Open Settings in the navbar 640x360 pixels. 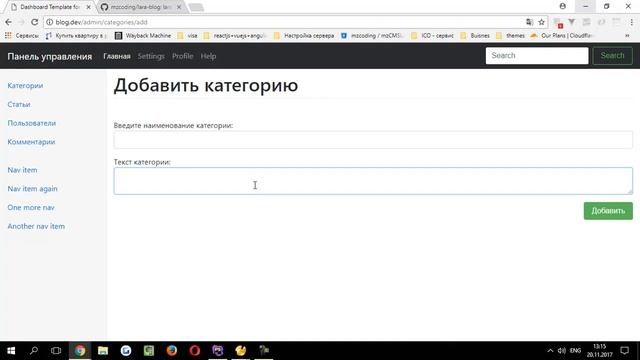click(x=151, y=56)
